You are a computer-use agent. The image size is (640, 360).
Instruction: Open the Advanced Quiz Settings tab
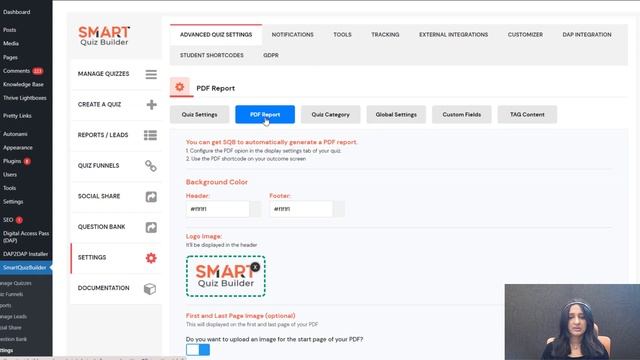click(x=216, y=35)
